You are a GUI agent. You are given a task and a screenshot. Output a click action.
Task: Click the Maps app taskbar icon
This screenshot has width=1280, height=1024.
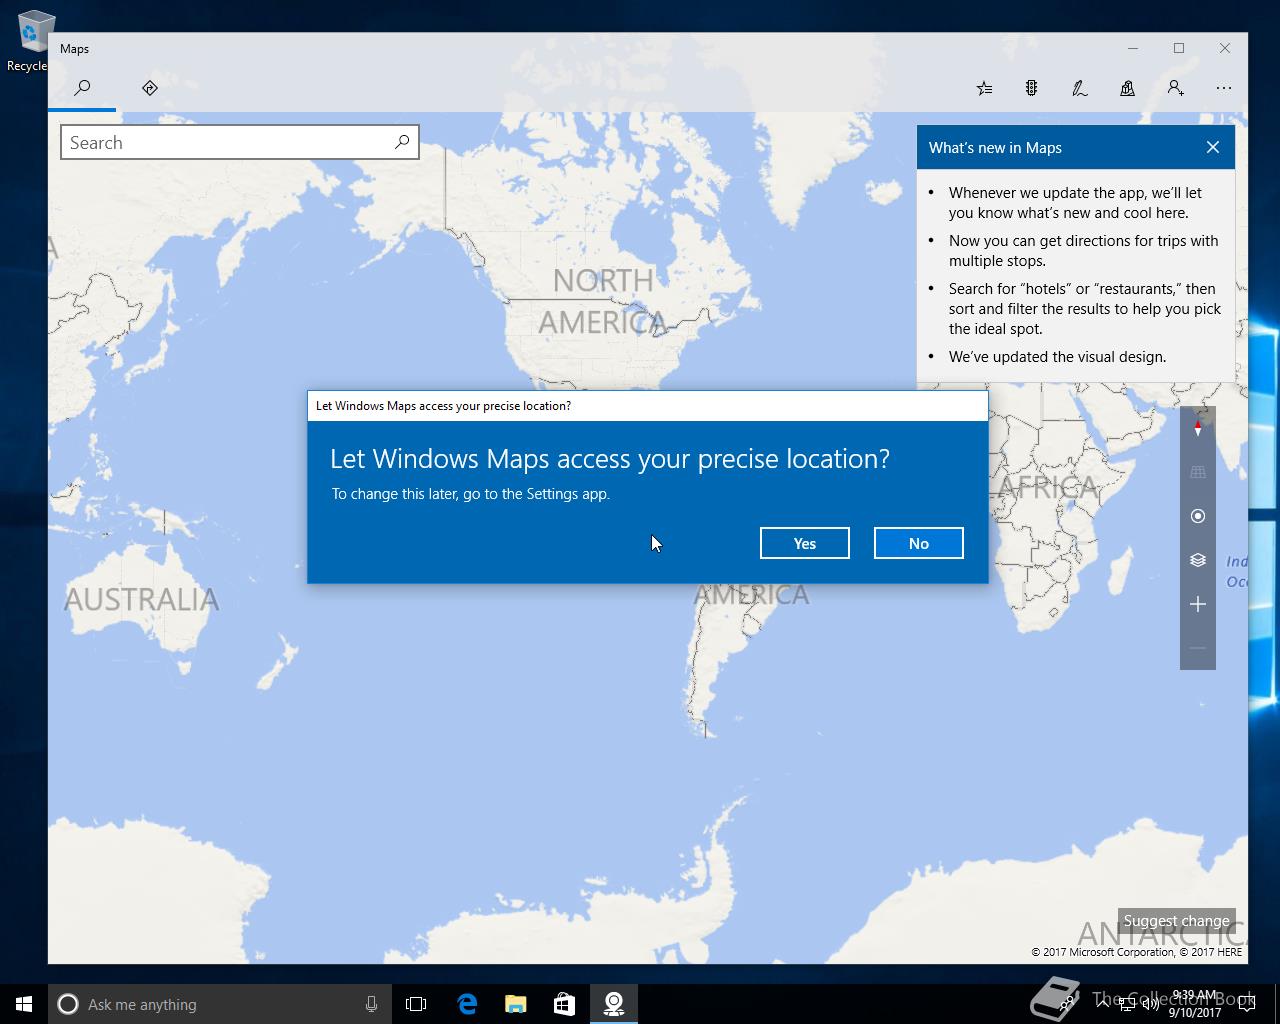tap(614, 1004)
